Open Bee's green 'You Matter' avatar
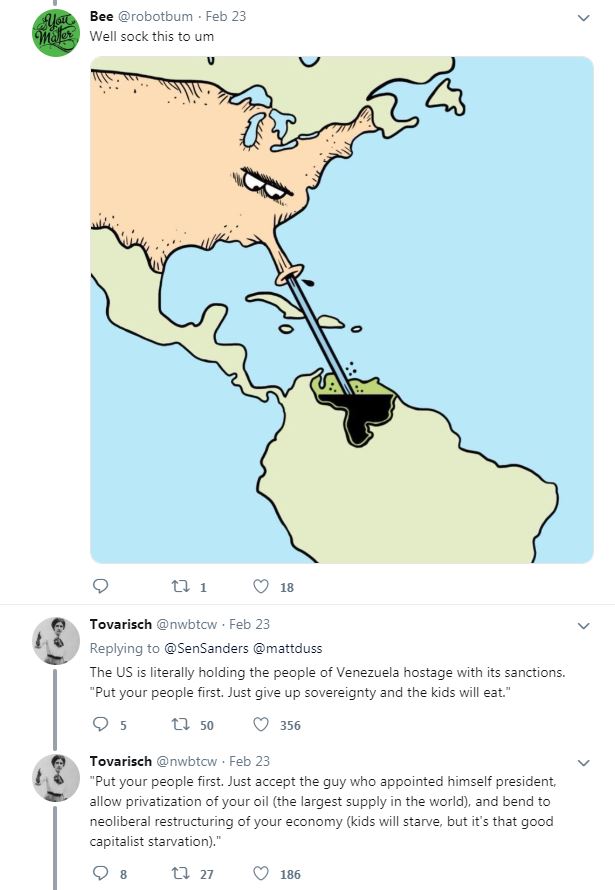This screenshot has height=890, width=615. pos(56,33)
